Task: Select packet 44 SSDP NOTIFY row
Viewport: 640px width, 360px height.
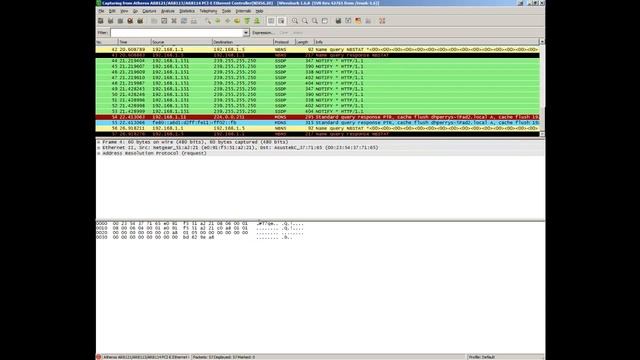Action: click(318, 61)
